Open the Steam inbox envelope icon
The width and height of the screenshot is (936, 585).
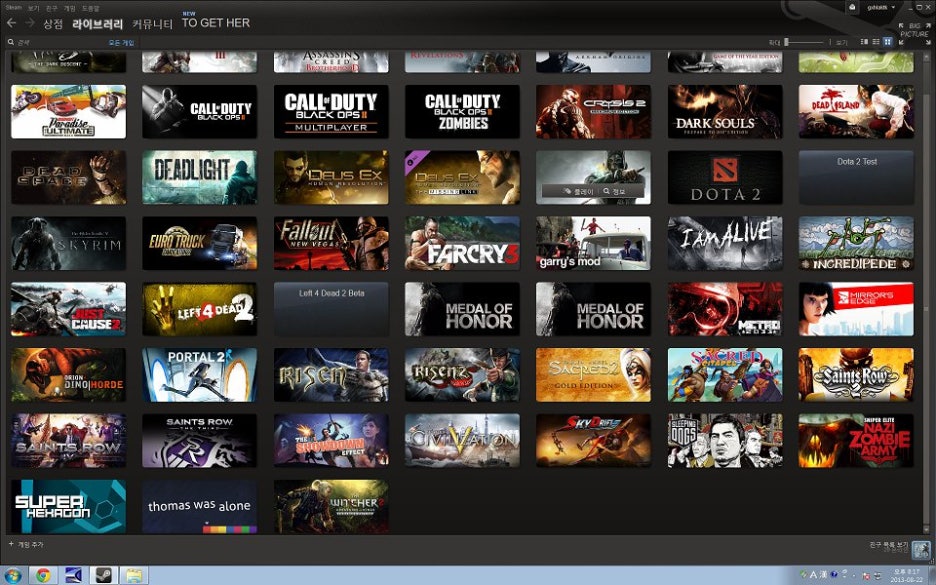click(x=852, y=7)
